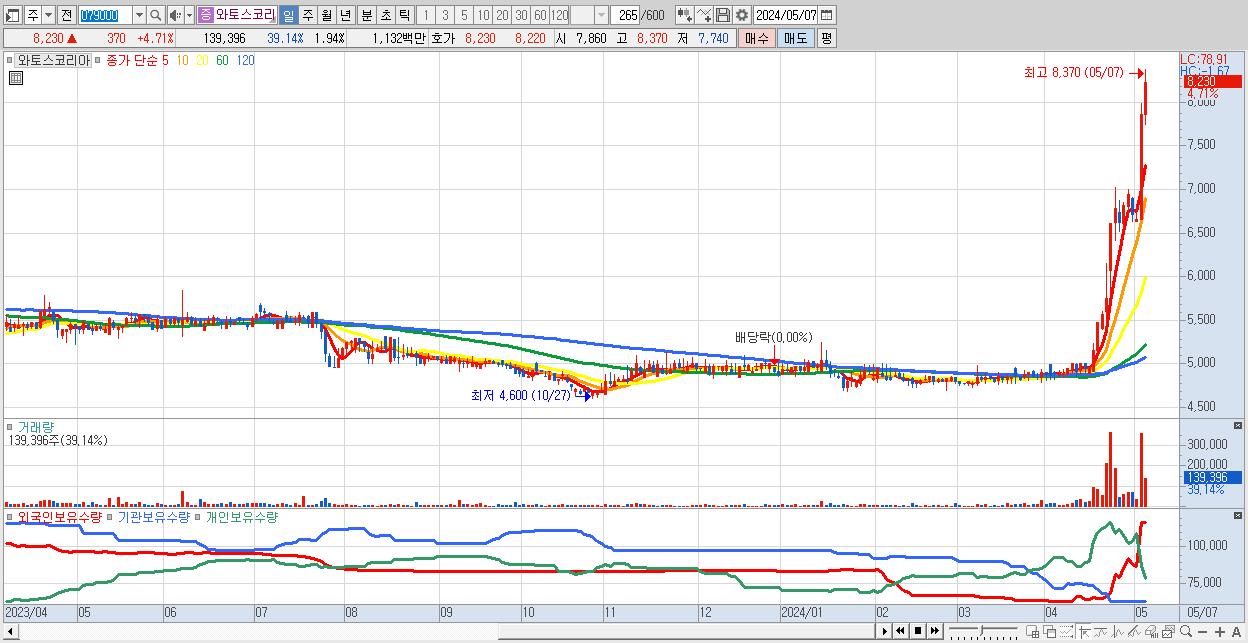
Task: Set interval to 3
Action: coord(445,15)
